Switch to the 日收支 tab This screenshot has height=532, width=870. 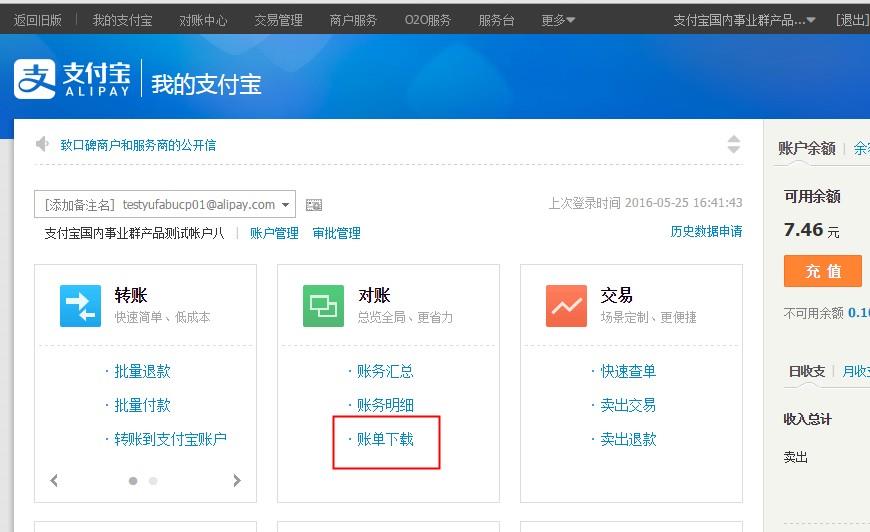[x=807, y=371]
